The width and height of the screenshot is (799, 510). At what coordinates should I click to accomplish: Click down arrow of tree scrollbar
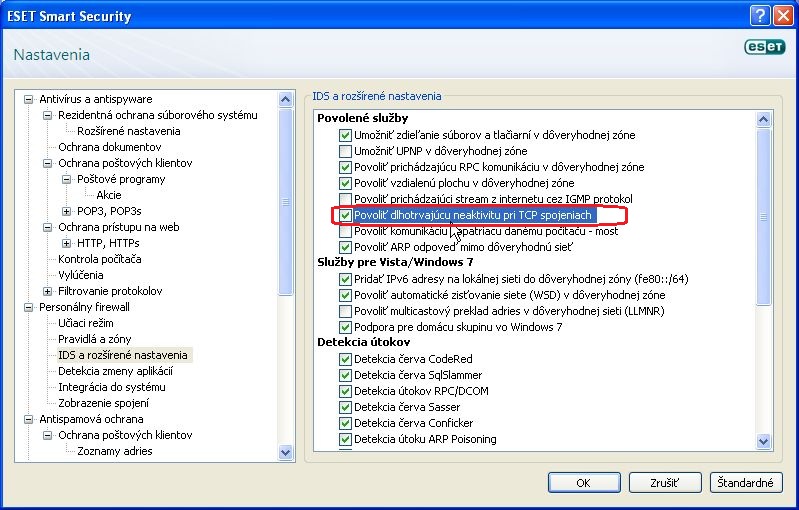coord(285,452)
